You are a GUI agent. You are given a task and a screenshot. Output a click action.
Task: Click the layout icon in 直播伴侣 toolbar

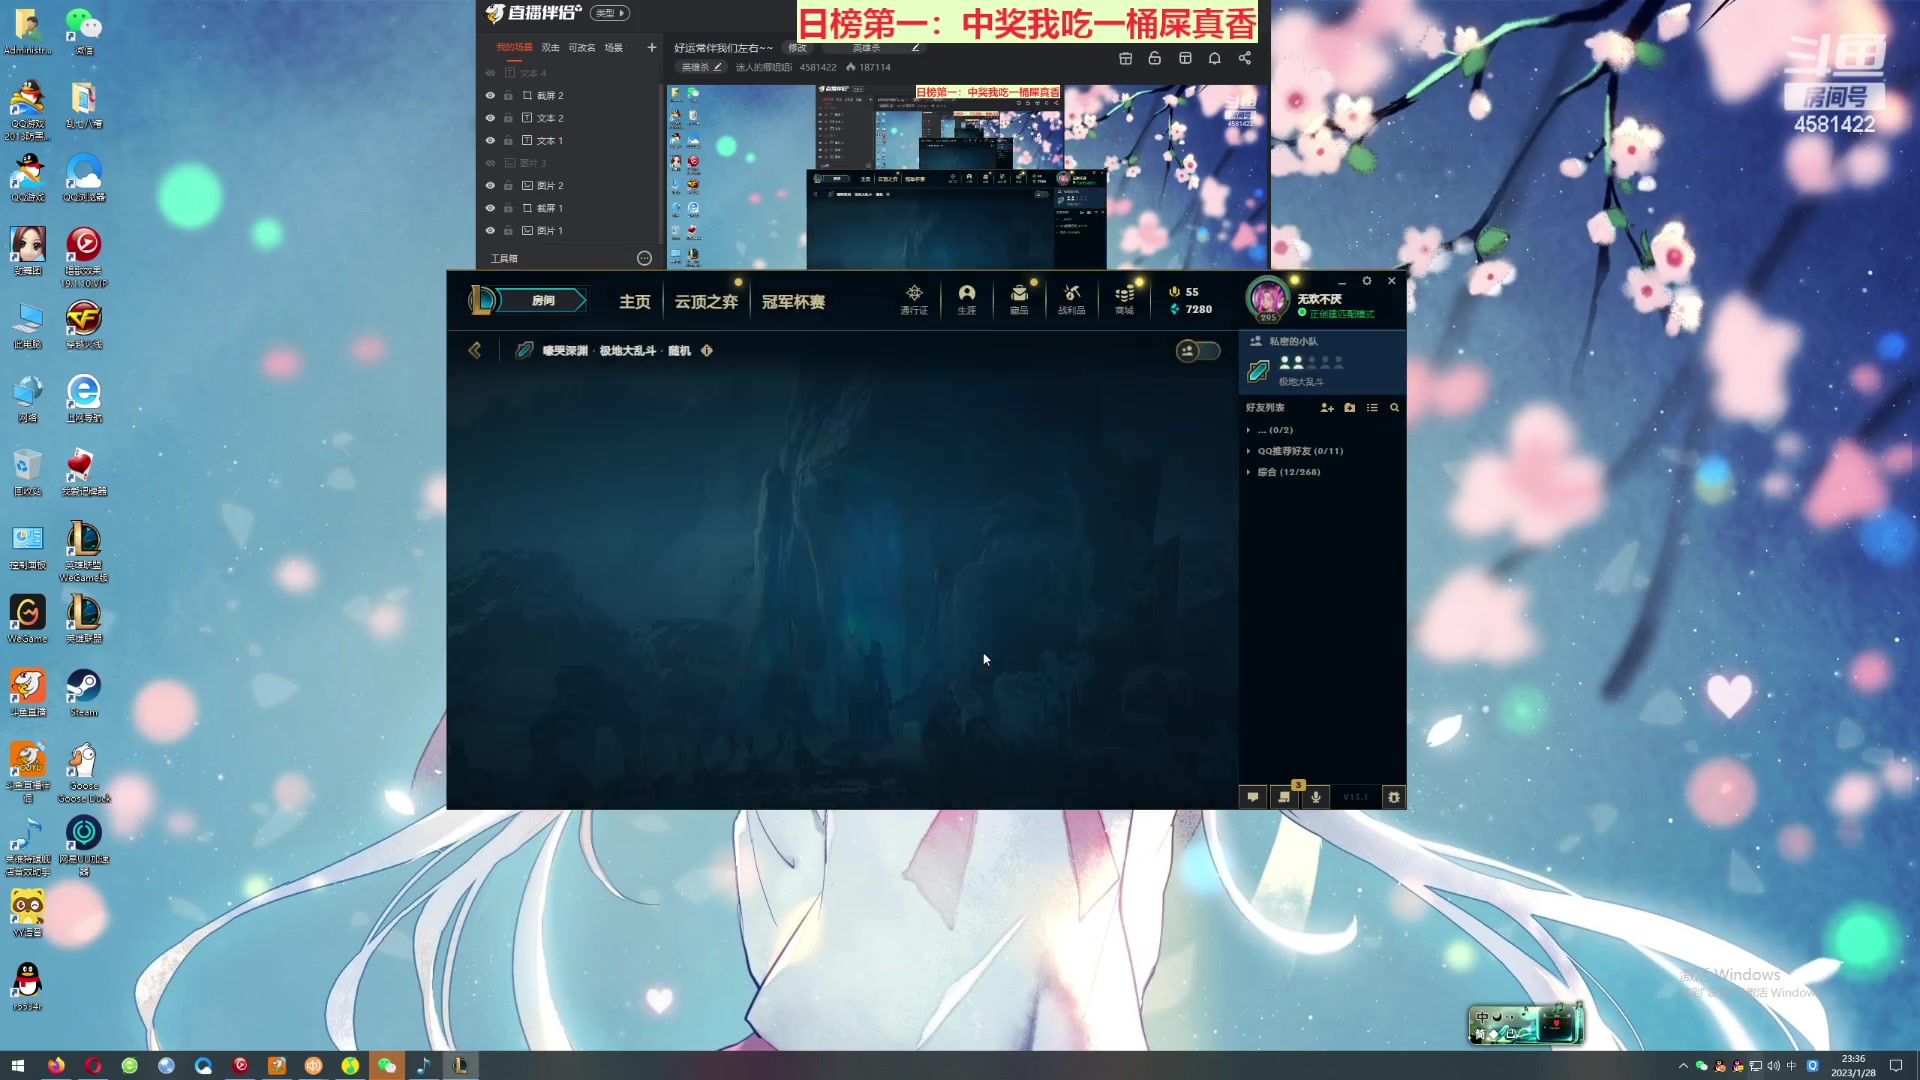(1185, 58)
